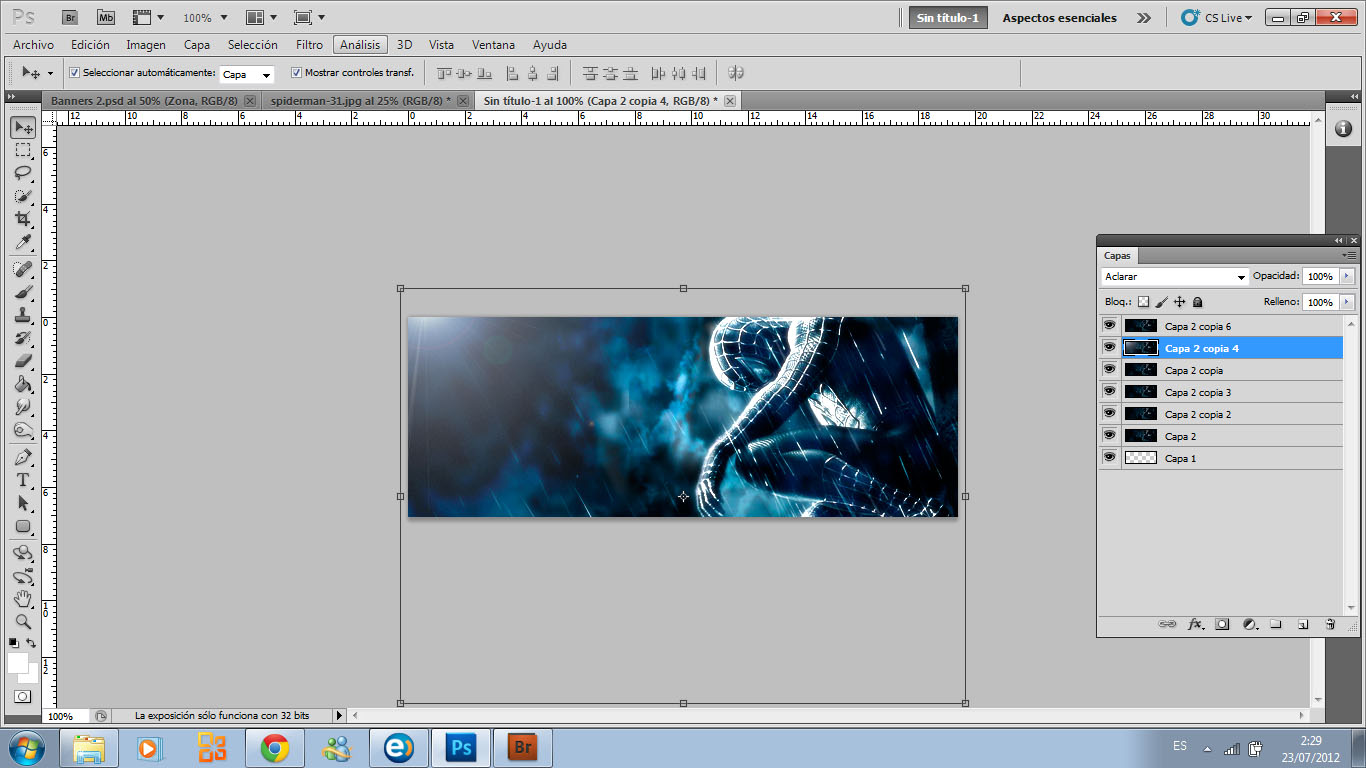Open the CS Live button
Image resolution: width=1366 pixels, height=768 pixels.
coord(1217,18)
